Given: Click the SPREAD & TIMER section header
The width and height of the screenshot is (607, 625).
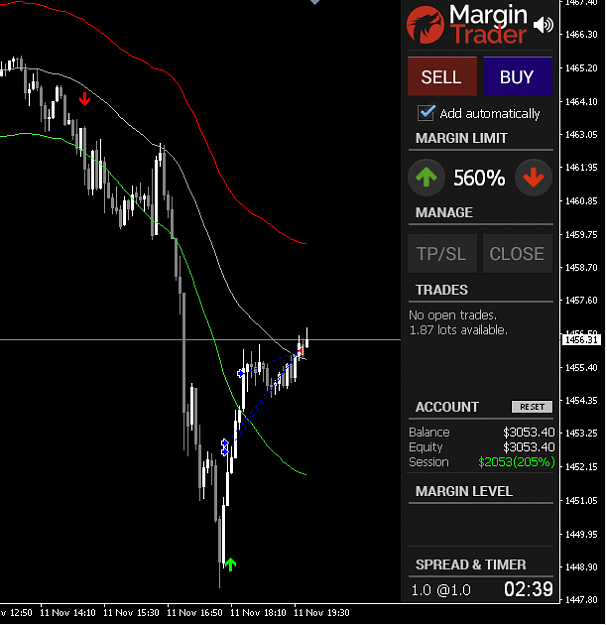Looking at the screenshot, I should (471, 564).
